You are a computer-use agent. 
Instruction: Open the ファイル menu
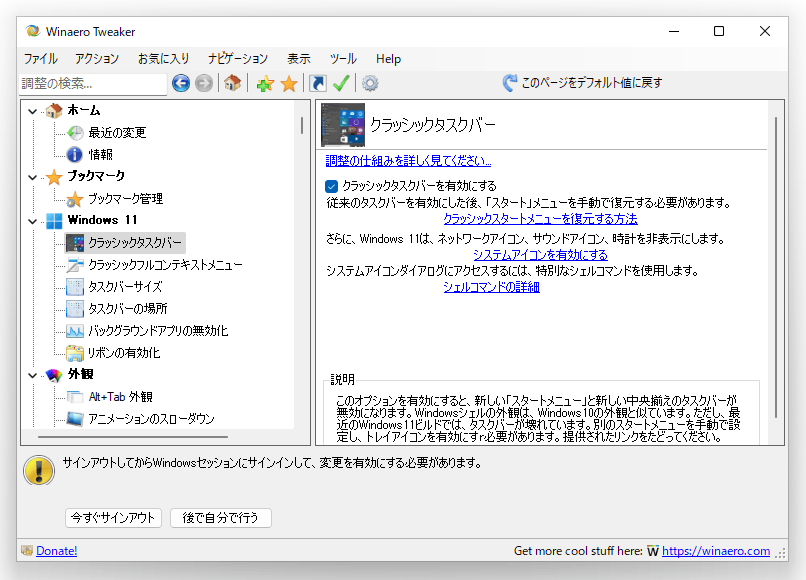point(41,59)
